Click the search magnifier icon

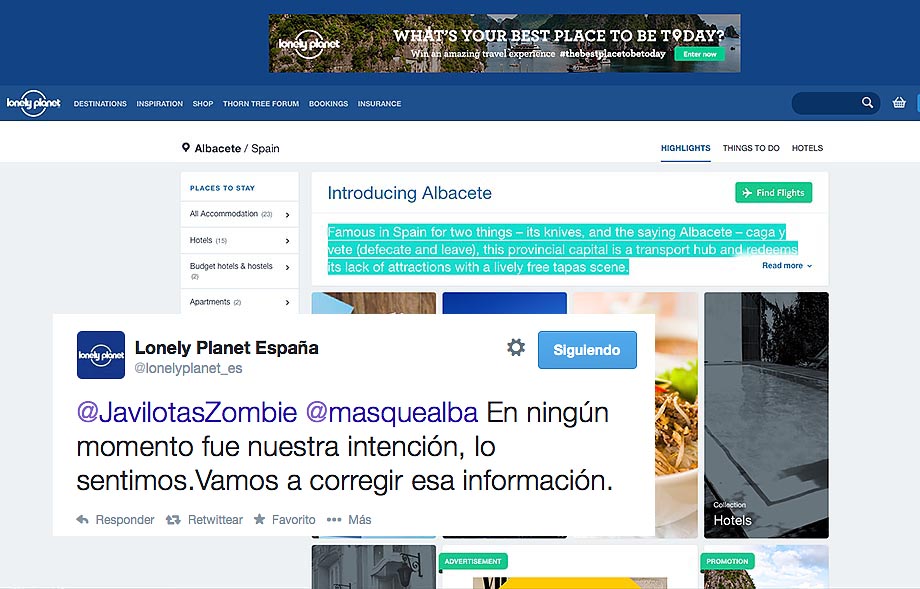(867, 103)
